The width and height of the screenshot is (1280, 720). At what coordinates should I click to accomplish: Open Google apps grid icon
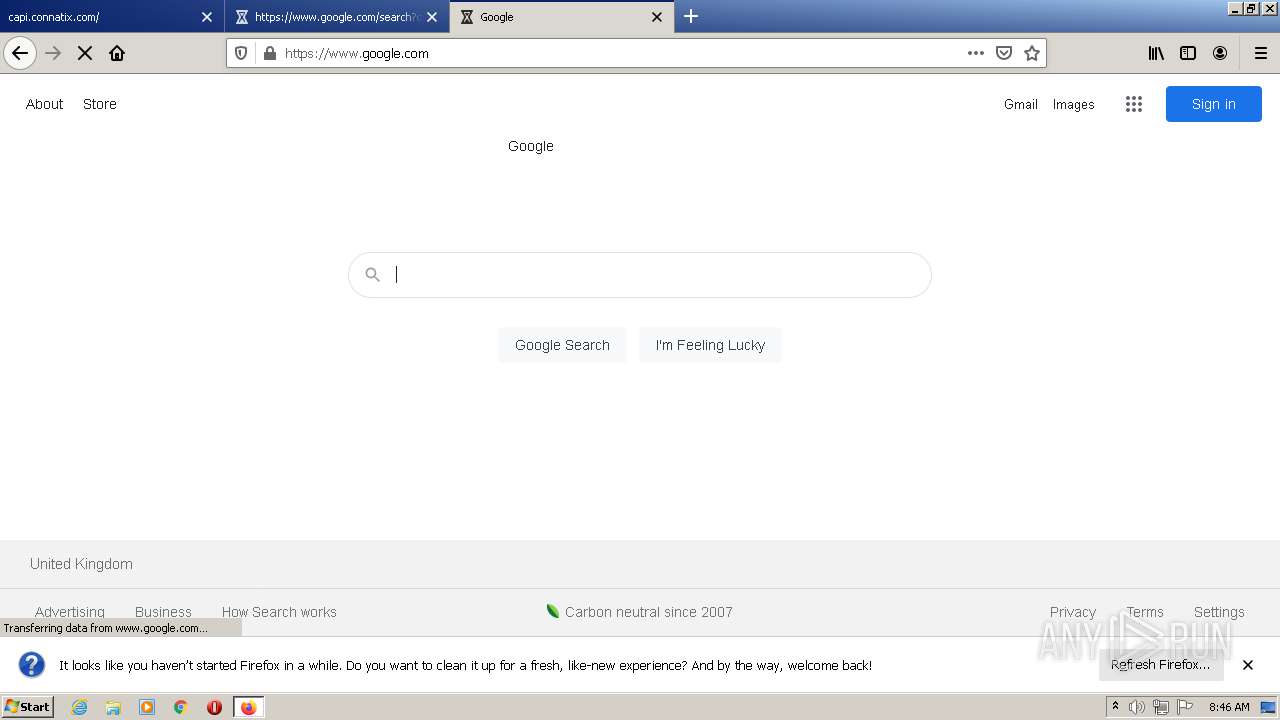tap(1133, 104)
